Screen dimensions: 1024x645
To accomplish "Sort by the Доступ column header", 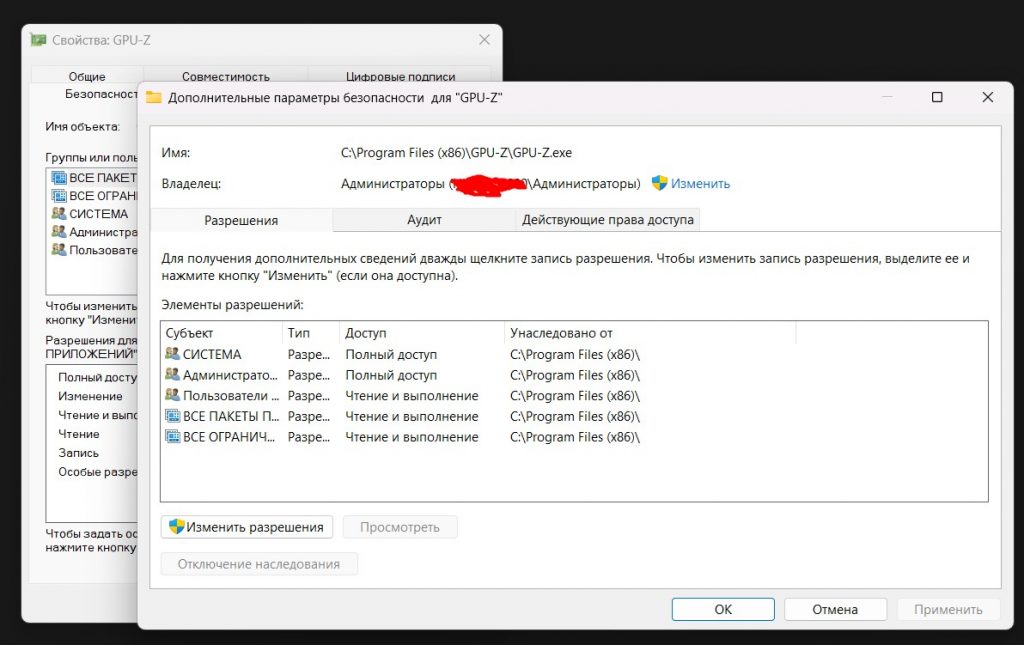I will [x=422, y=333].
